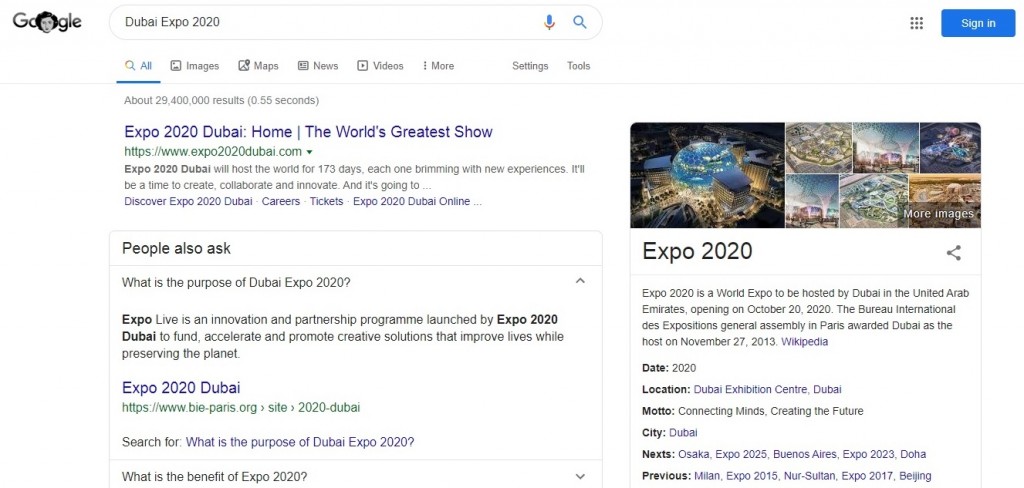This screenshot has width=1024, height=488.
Task: Open the large Expo dome image
Action: click(707, 175)
